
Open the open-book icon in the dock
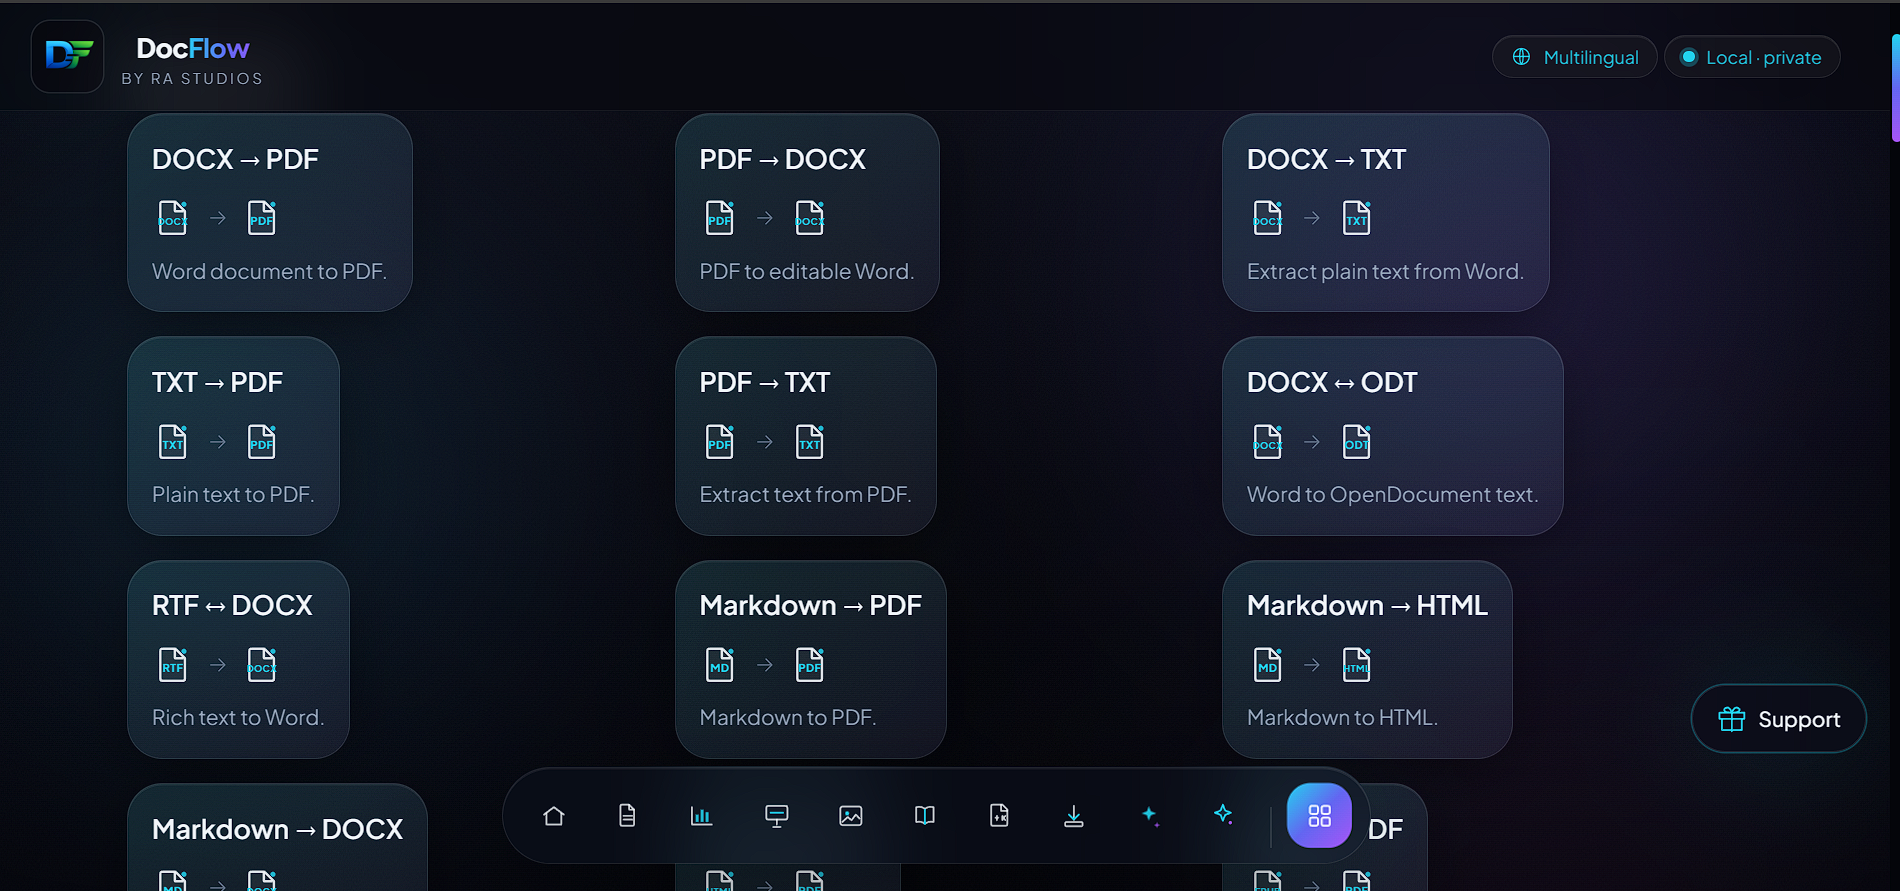point(925,816)
